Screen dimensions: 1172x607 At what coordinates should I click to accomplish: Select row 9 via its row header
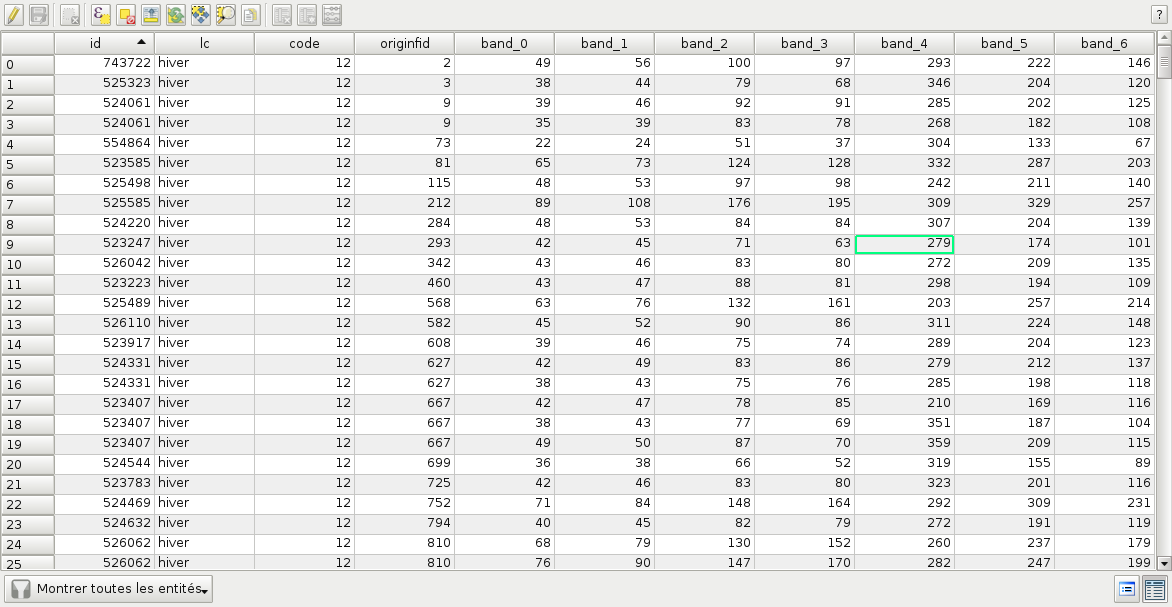[x=27, y=244]
